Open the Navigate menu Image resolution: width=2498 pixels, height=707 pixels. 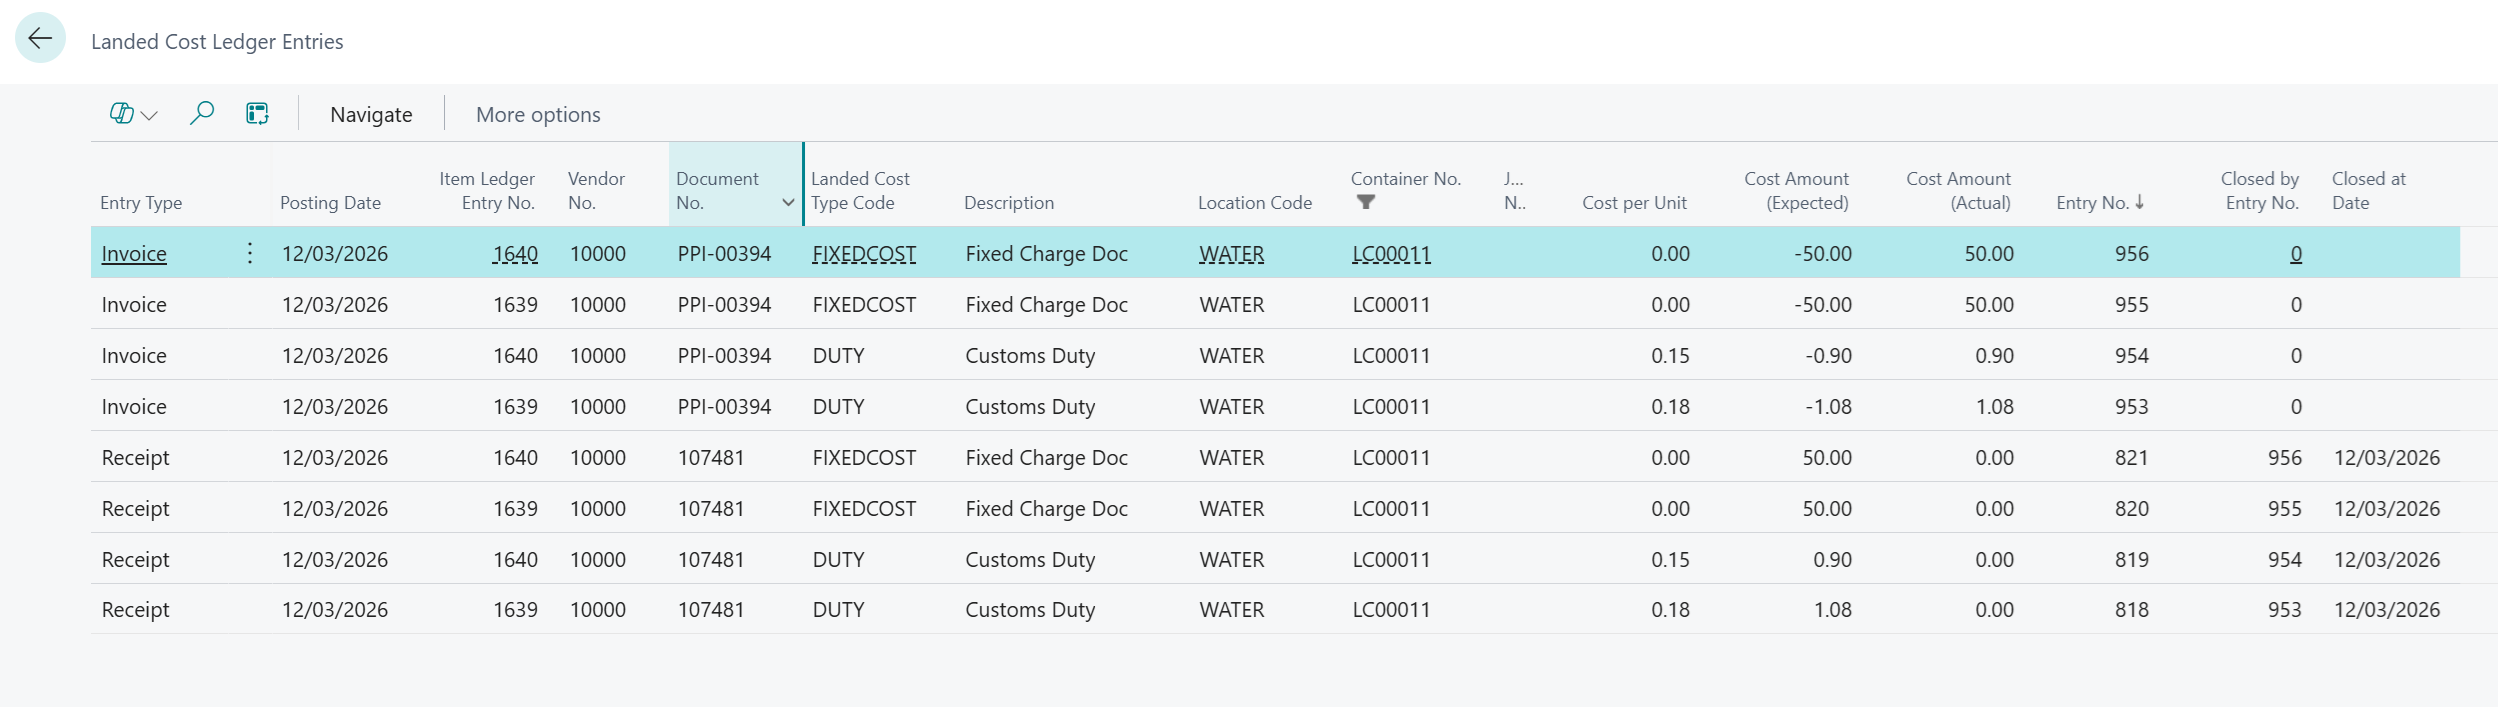point(371,115)
